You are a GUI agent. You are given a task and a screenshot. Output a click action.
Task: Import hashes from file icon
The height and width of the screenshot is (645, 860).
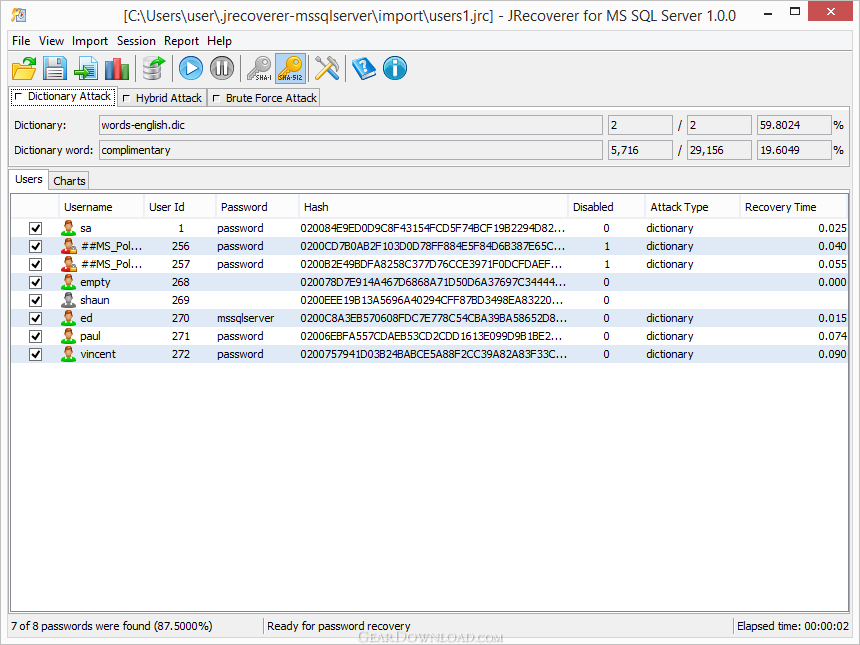click(86, 69)
